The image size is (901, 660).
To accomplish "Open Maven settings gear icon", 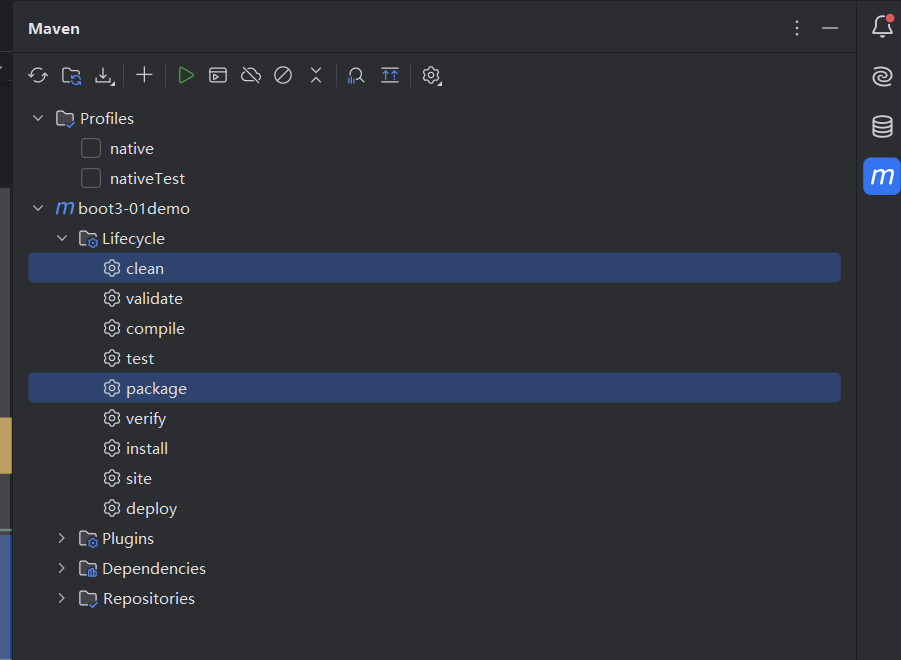I will [x=432, y=75].
